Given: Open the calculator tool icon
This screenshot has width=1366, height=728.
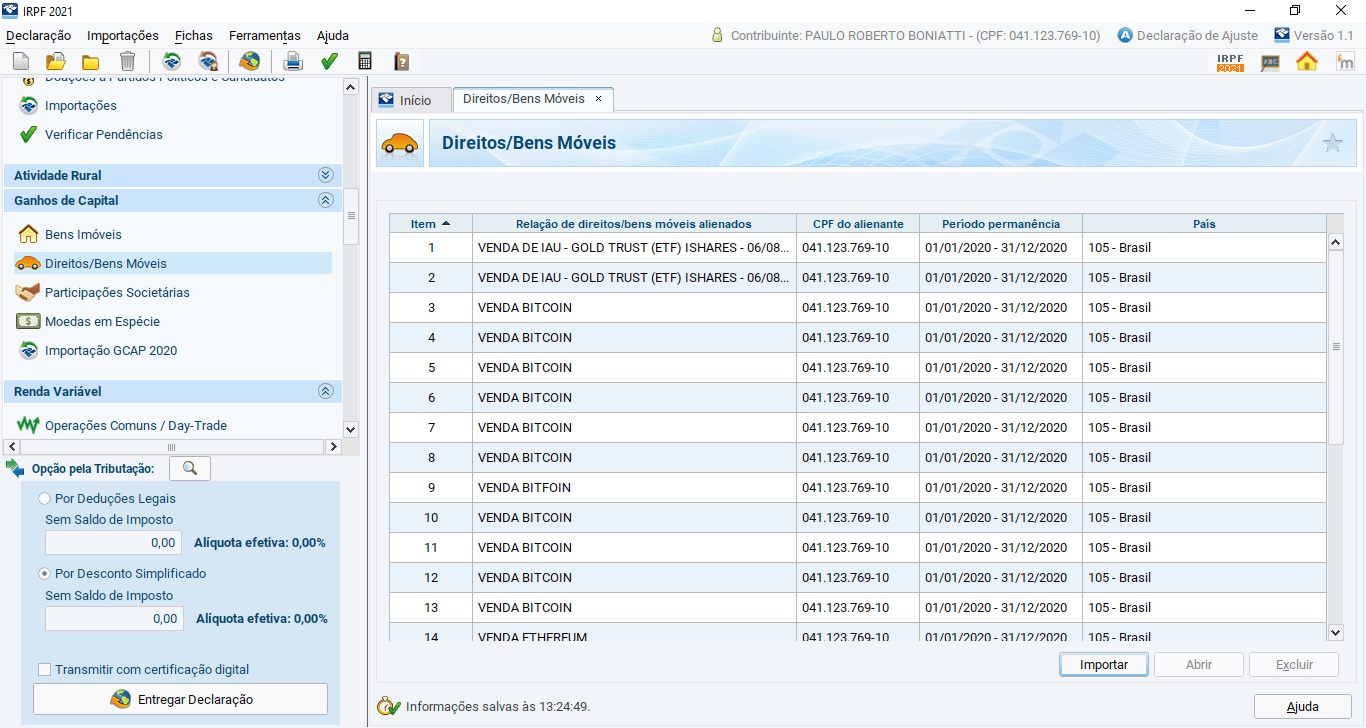Looking at the screenshot, I should click(x=365, y=61).
